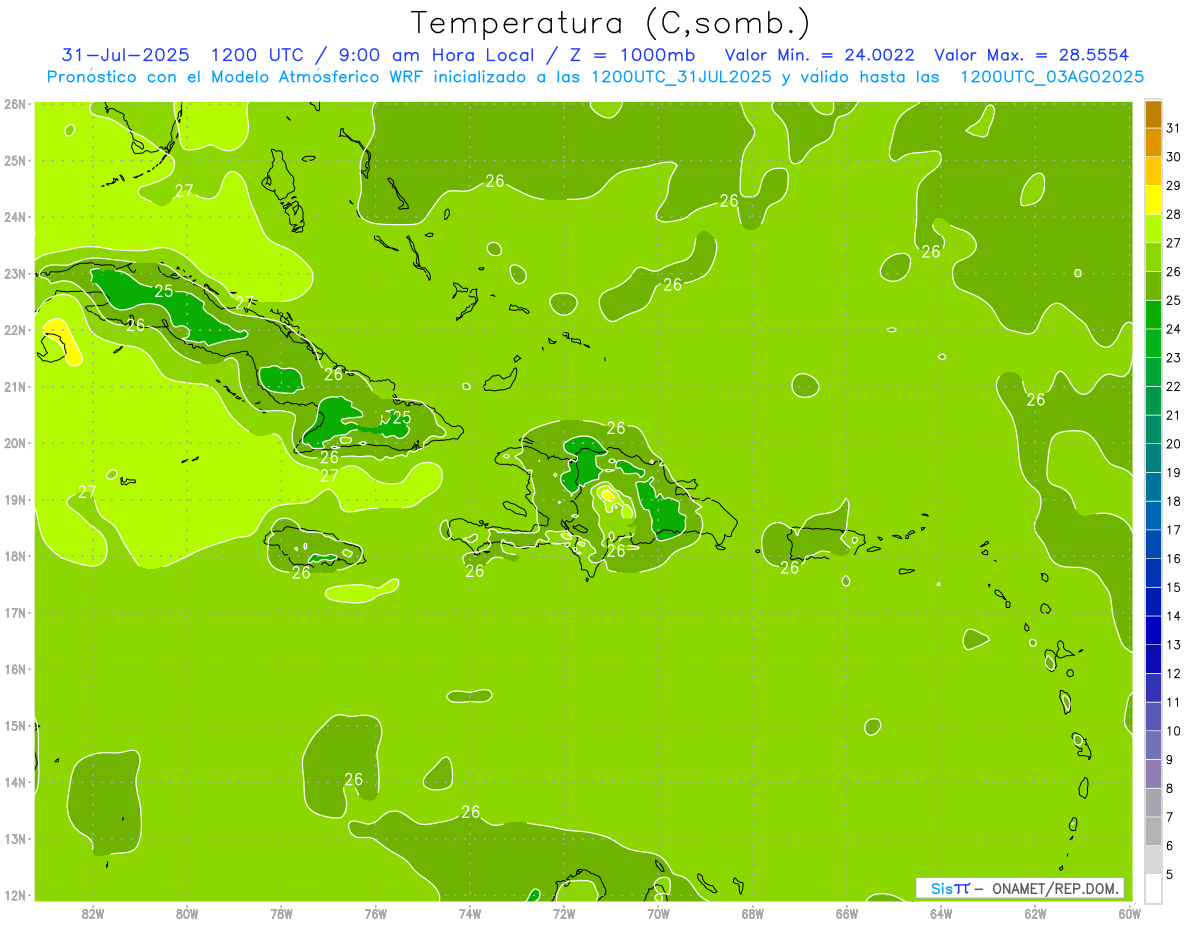This screenshot has width=1200, height=927.
Task: Click colorbar number label 13
Action: pyautogui.click(x=1174, y=645)
